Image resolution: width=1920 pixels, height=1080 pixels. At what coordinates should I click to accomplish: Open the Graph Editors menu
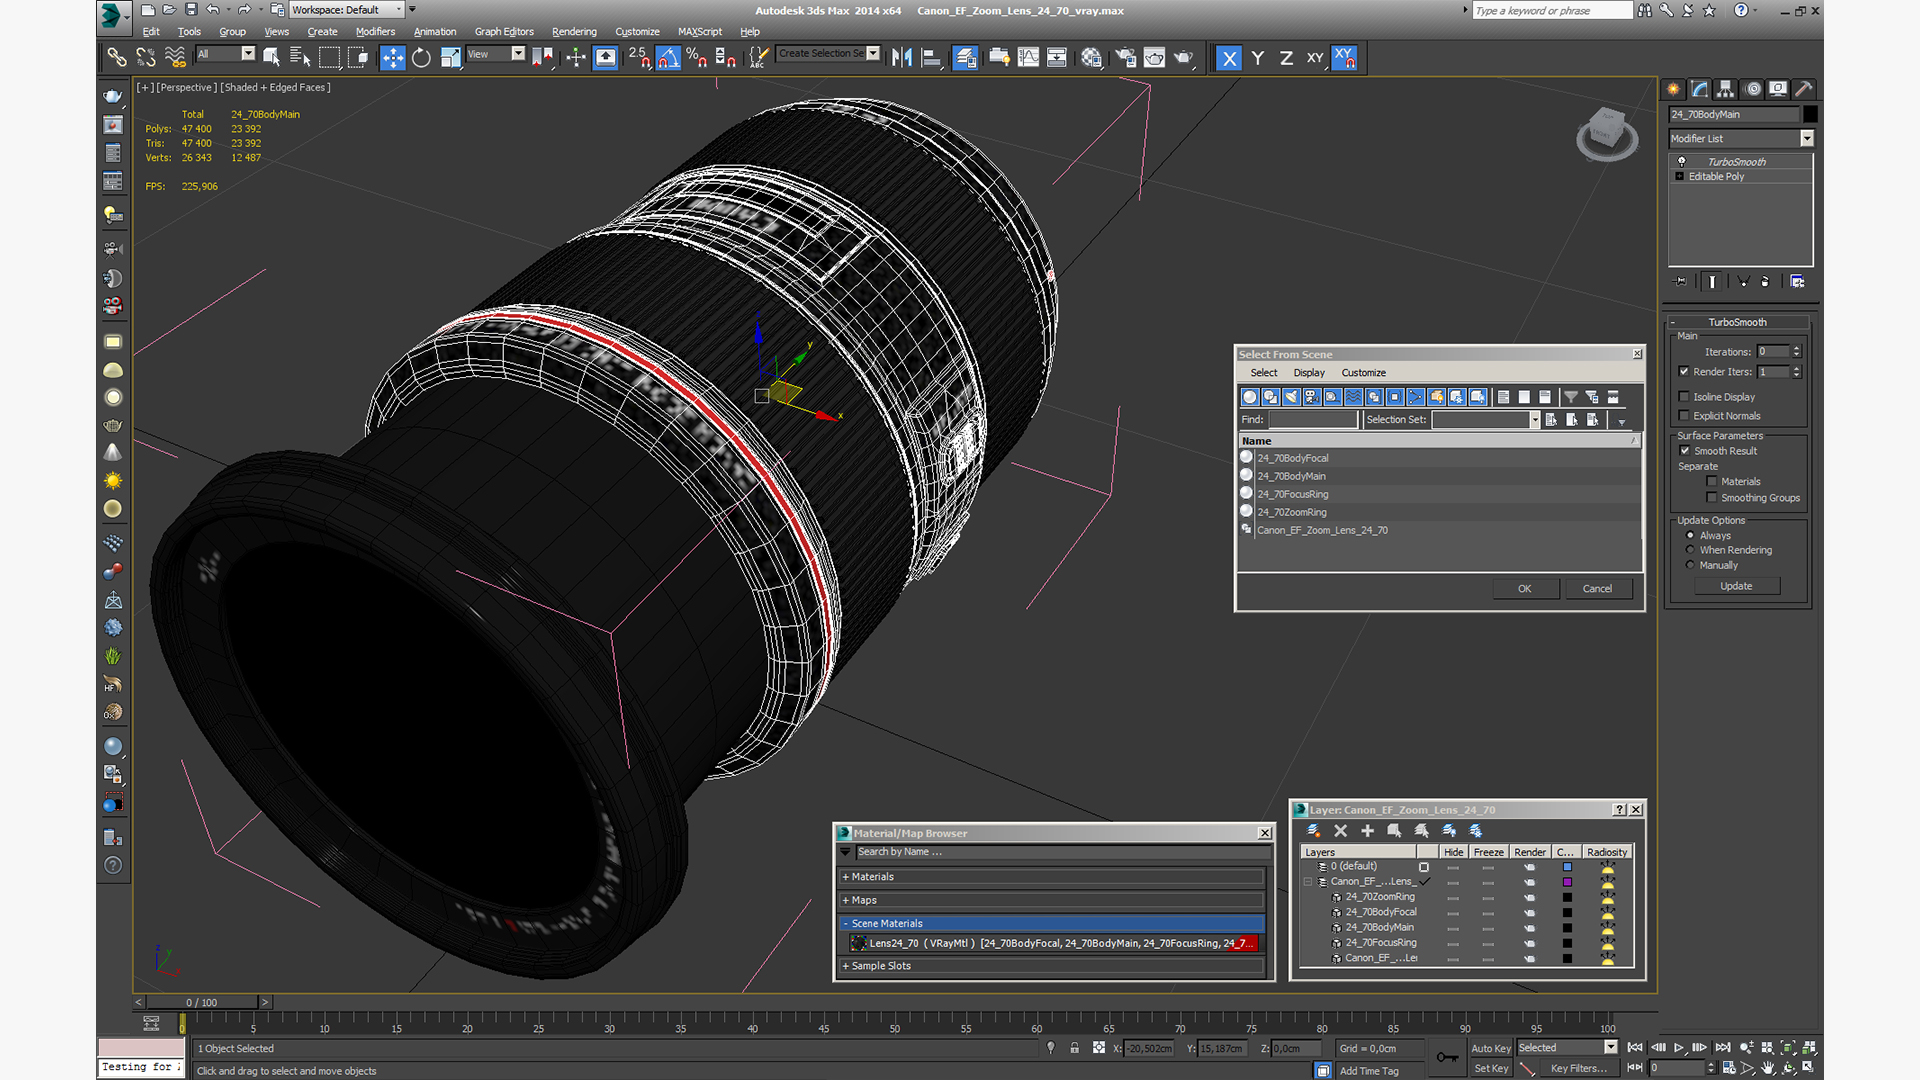504,32
